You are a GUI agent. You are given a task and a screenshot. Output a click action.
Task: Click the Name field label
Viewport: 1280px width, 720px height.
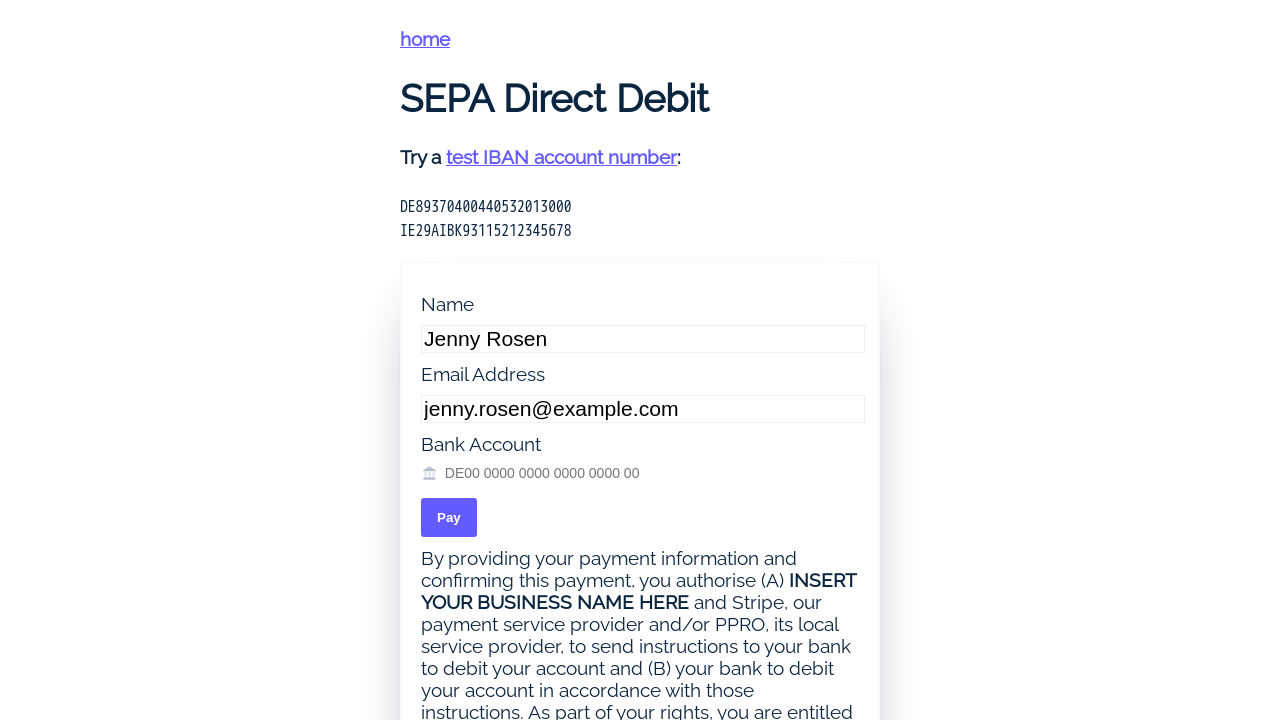click(447, 304)
